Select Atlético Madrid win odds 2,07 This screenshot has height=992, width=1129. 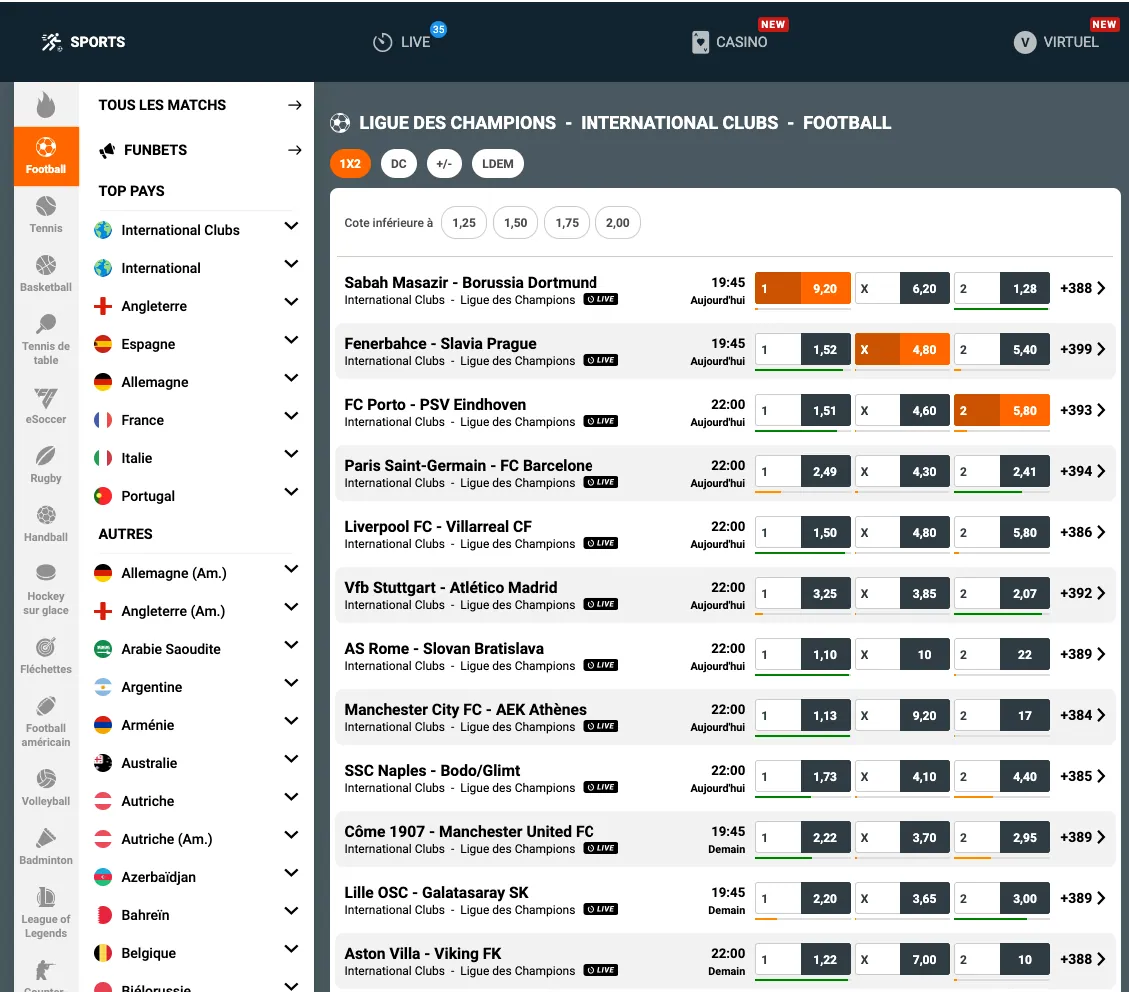coord(1002,594)
